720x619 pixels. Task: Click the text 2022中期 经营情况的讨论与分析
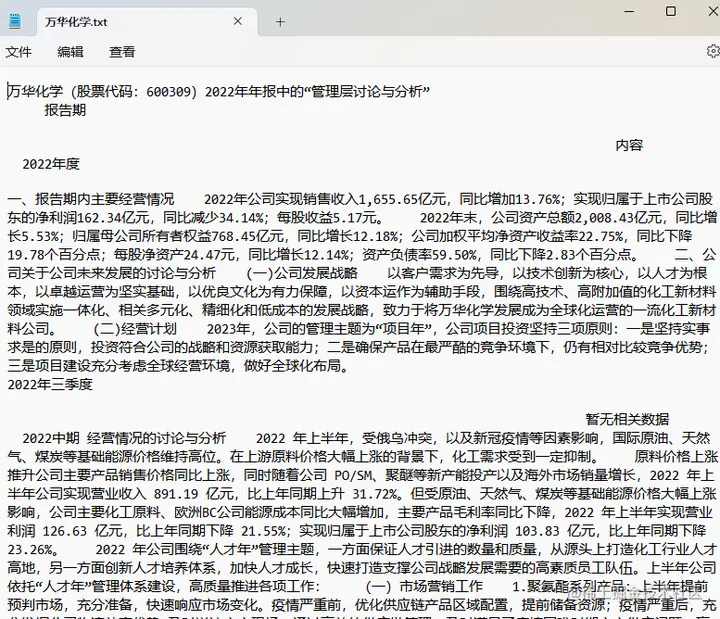pyautogui.click(x=124, y=438)
